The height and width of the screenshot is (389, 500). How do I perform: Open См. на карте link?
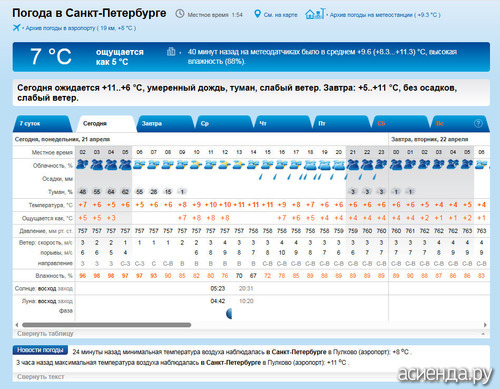[280, 15]
